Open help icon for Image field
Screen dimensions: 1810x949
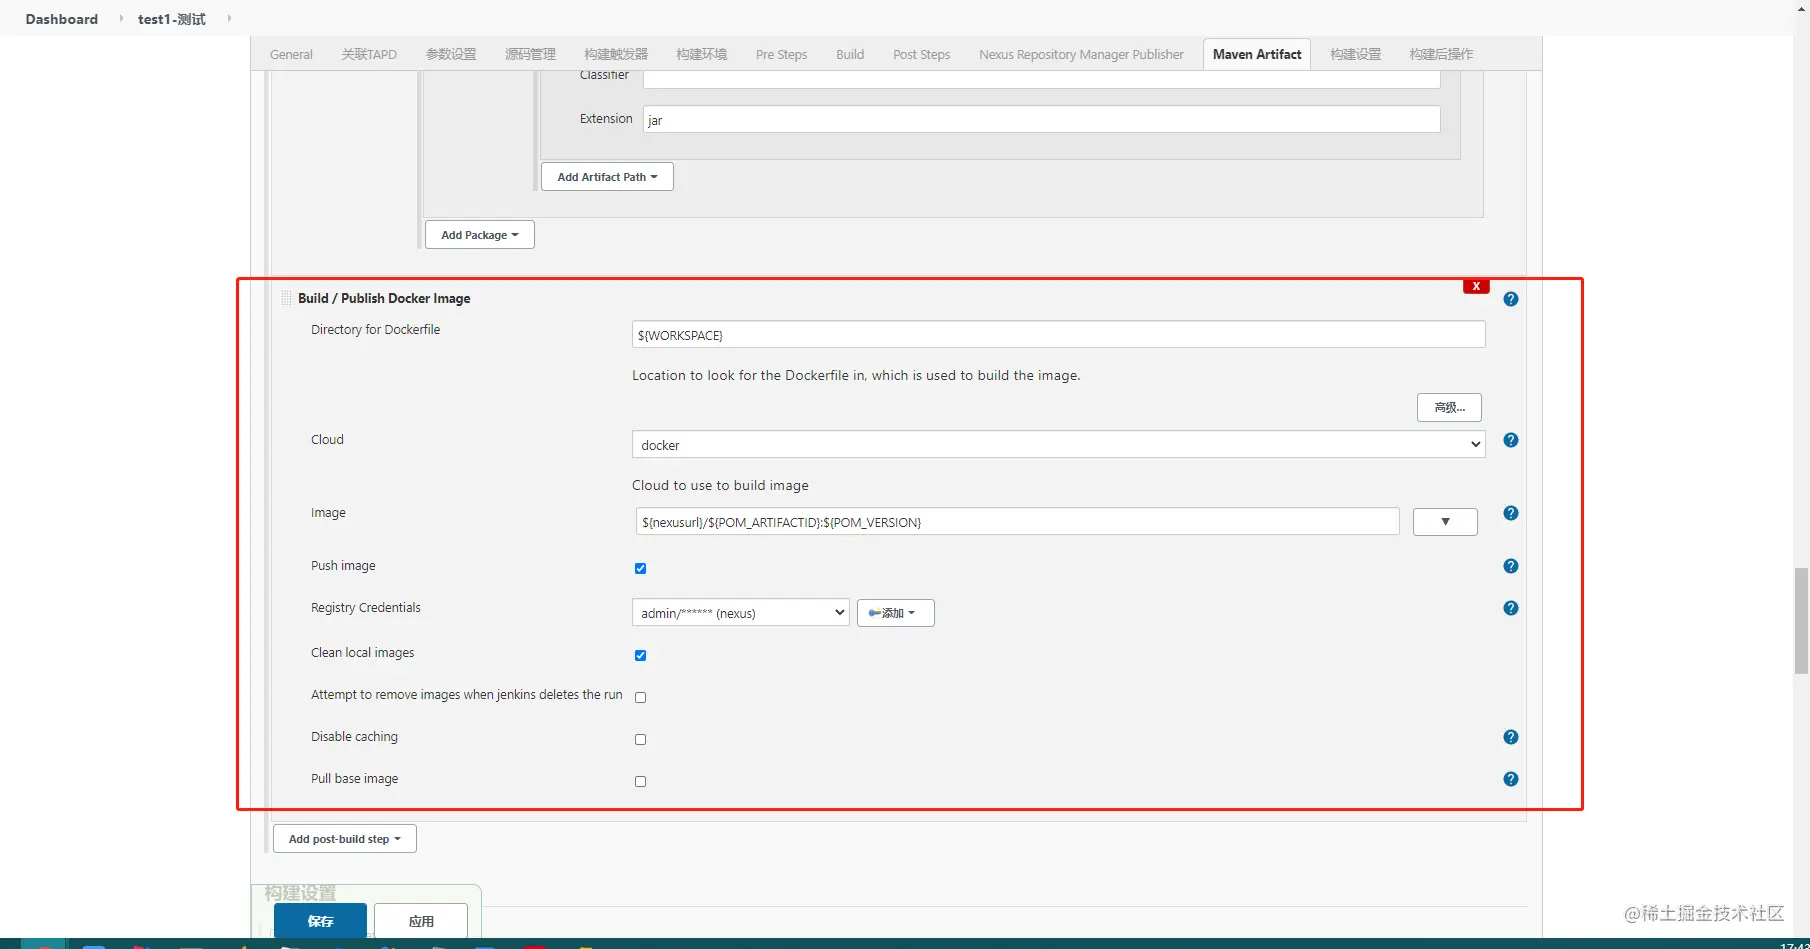(1510, 513)
